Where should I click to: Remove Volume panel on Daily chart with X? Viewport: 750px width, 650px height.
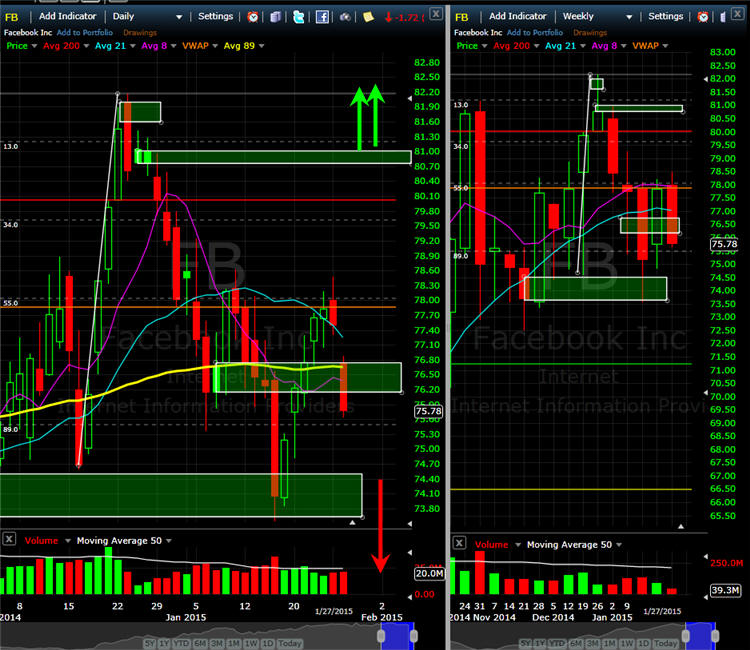pos(9,539)
